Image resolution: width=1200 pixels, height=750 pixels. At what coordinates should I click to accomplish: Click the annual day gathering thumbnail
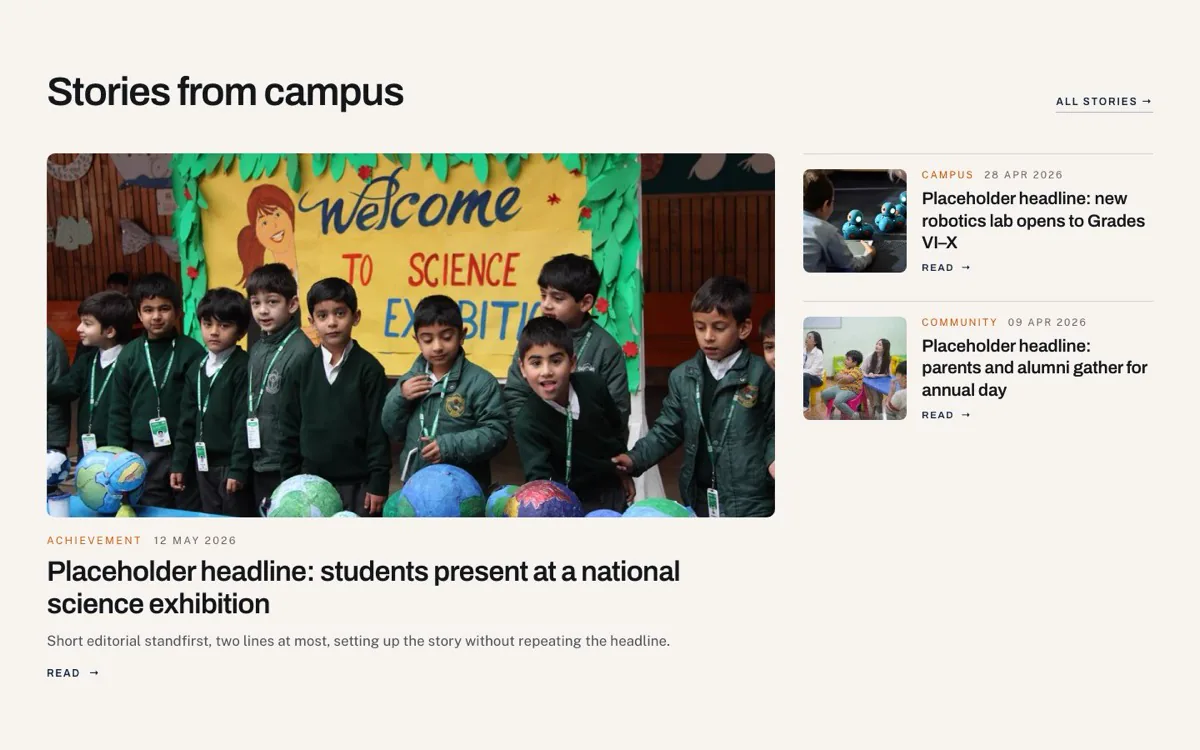pyautogui.click(x=855, y=368)
